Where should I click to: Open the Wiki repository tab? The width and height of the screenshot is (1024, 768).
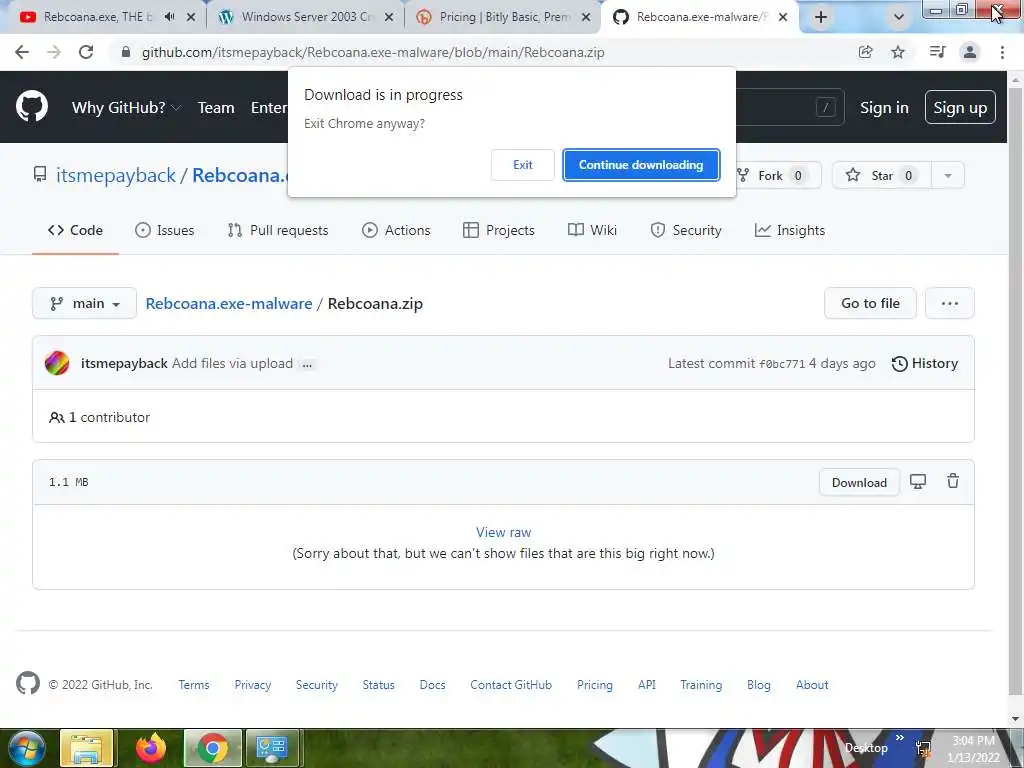coord(592,230)
